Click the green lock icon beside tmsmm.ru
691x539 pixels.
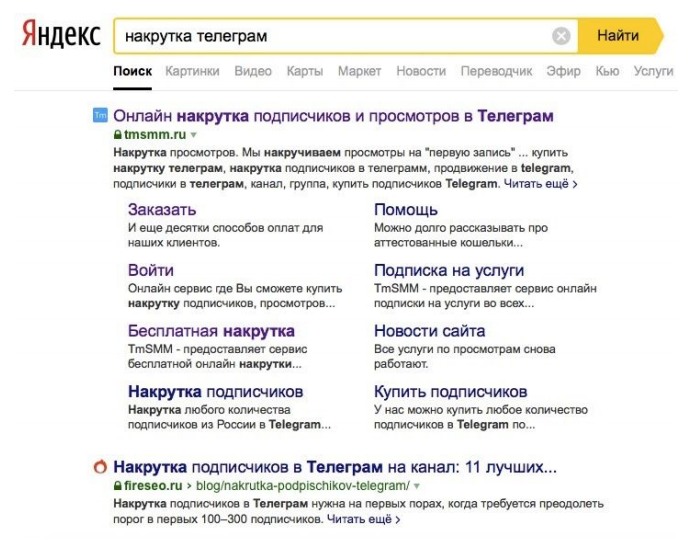coord(117,134)
